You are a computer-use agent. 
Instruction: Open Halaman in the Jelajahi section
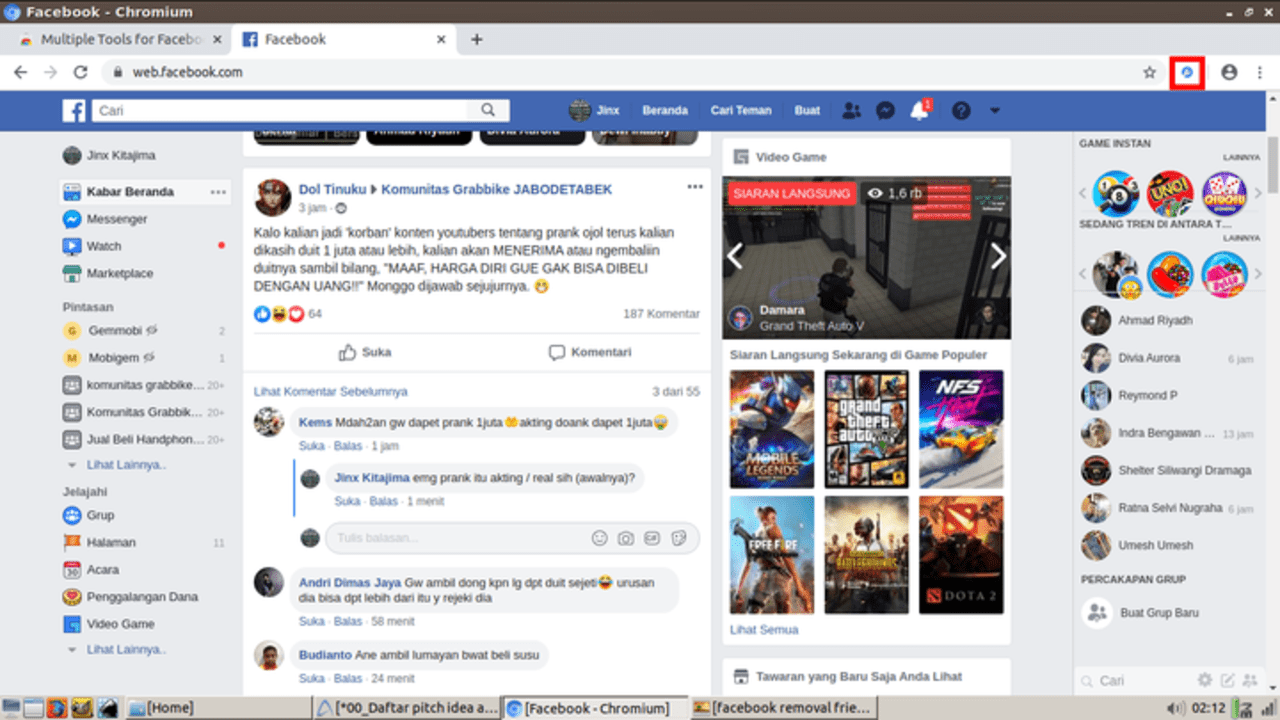click(99, 542)
